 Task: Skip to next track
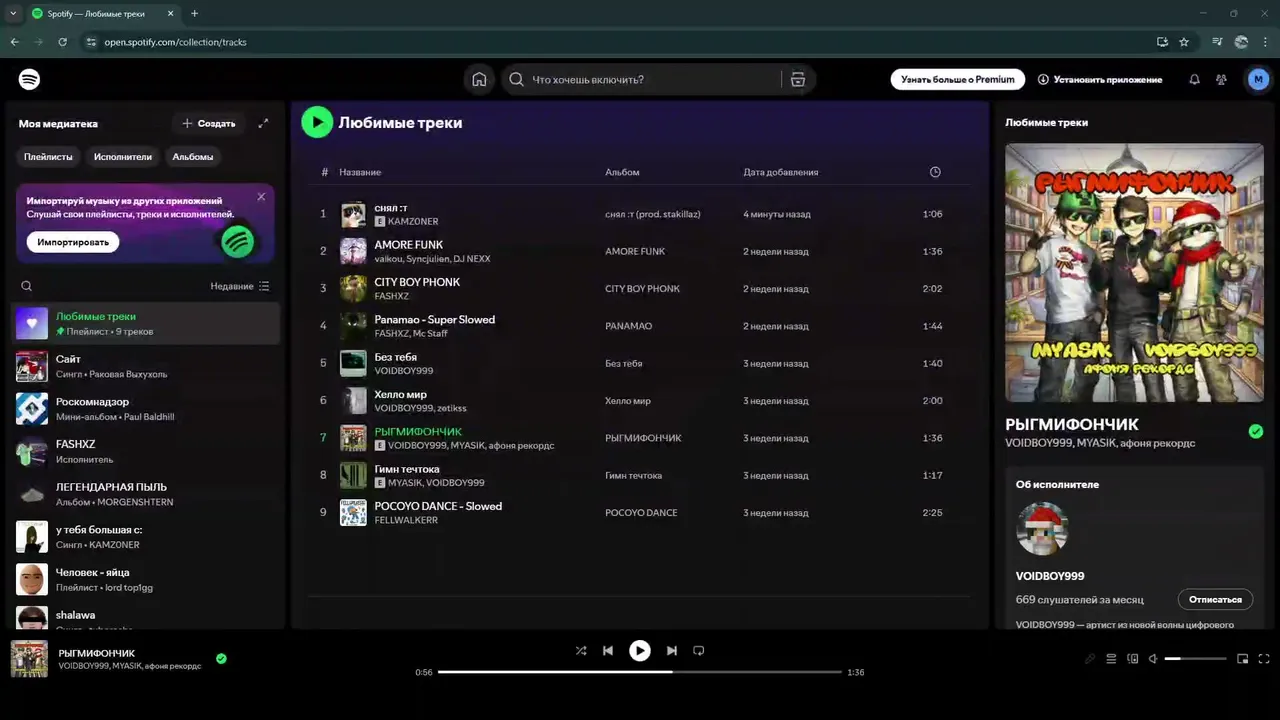[x=672, y=650]
